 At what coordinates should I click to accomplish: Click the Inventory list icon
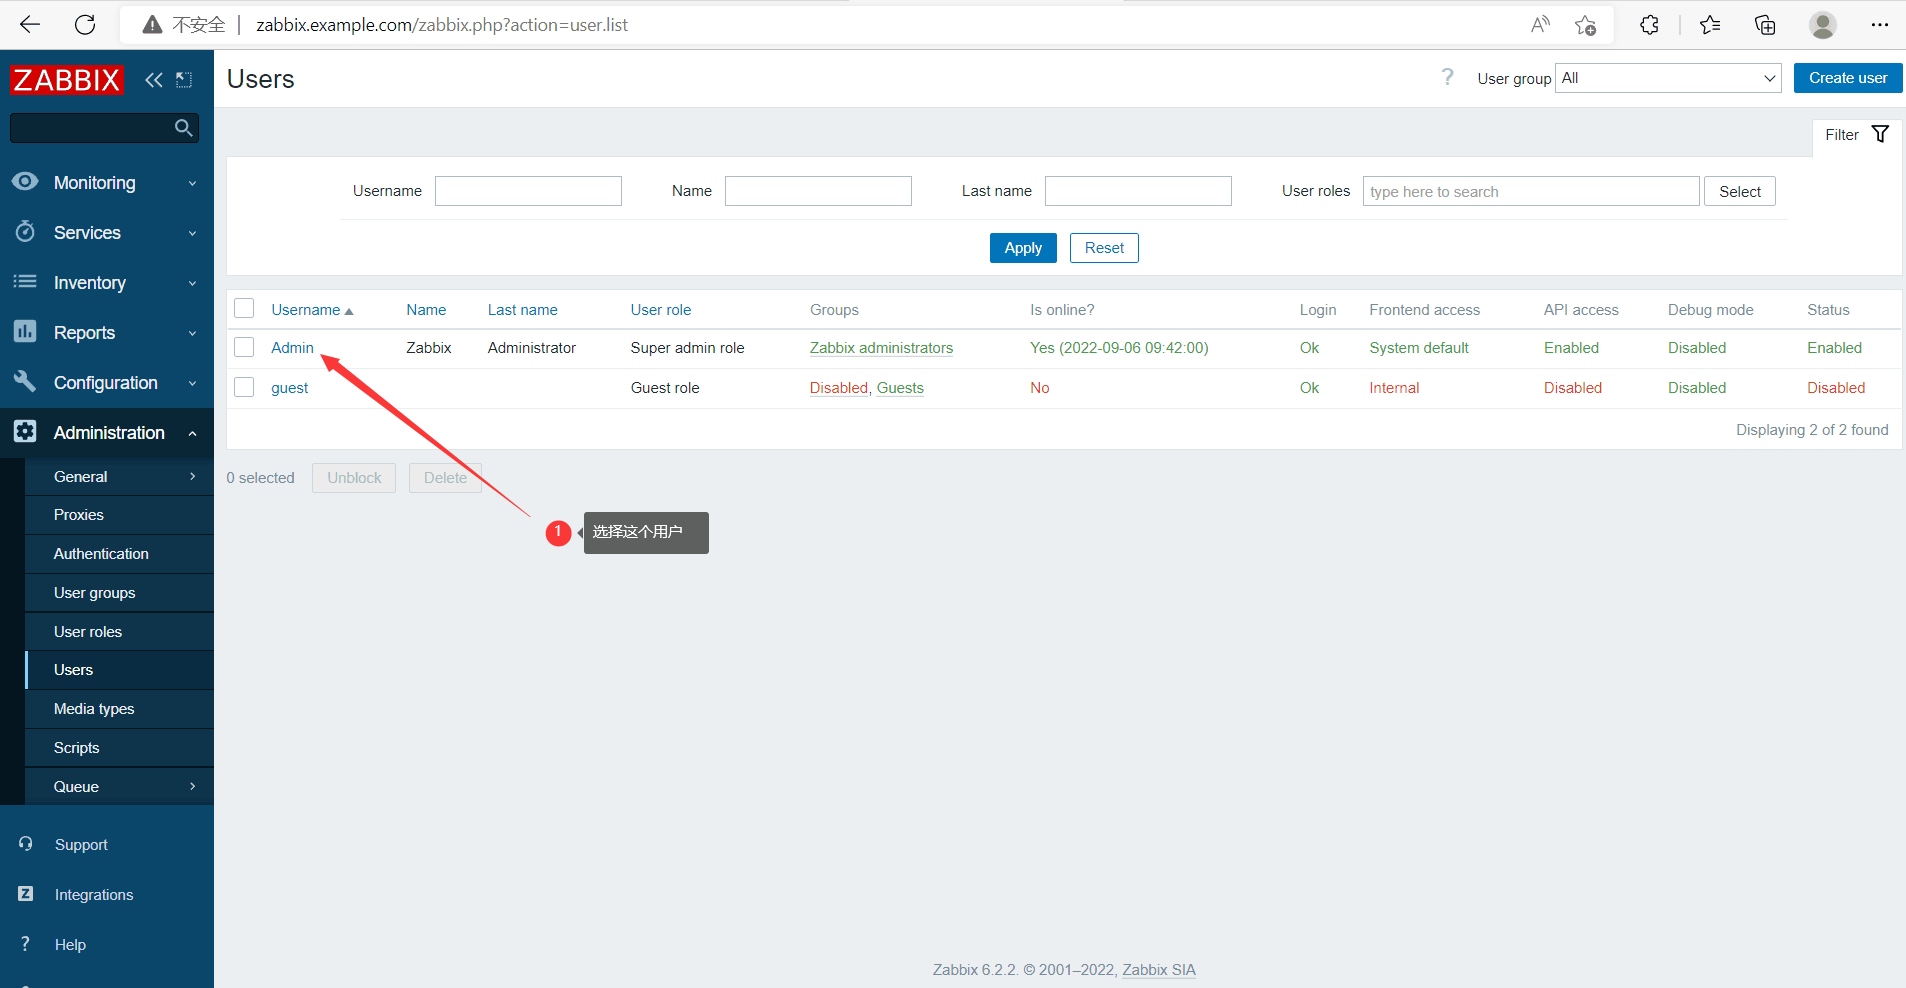pyautogui.click(x=25, y=282)
